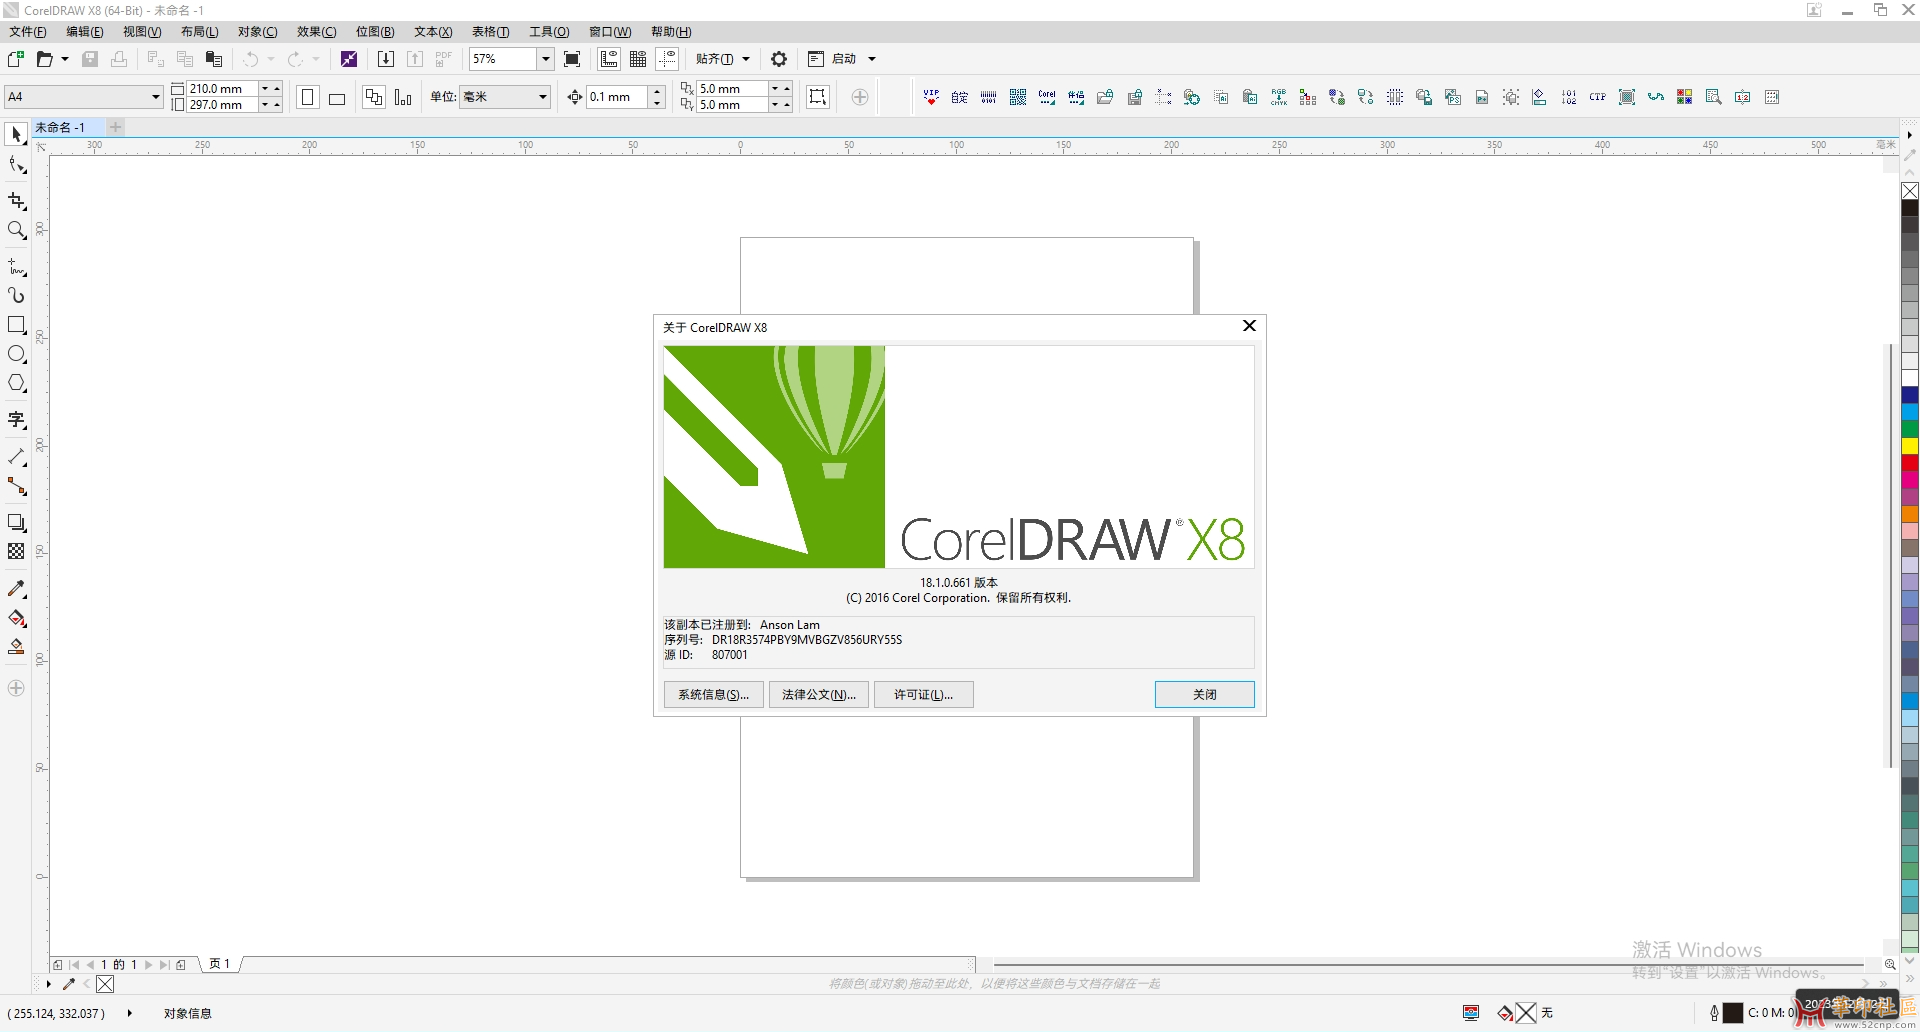
Task: Click the Import icon in standard toolbar
Action: pyautogui.click(x=386, y=59)
